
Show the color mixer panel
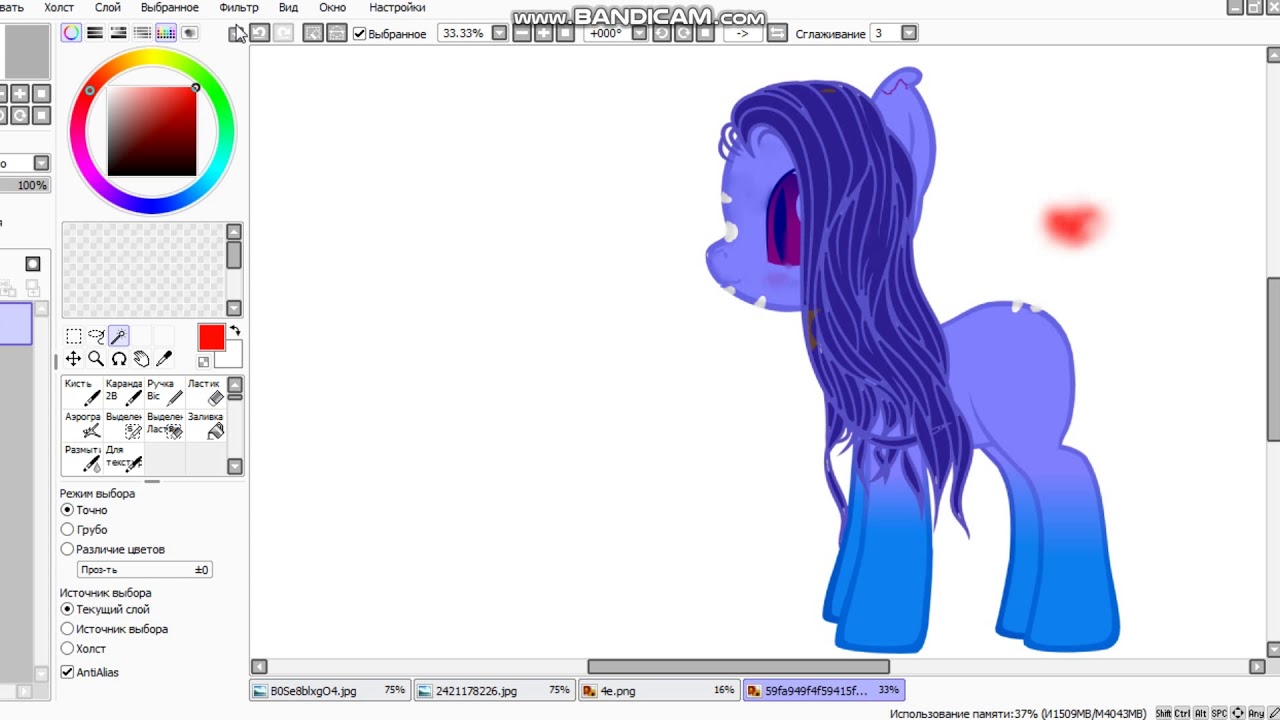(x=142, y=33)
